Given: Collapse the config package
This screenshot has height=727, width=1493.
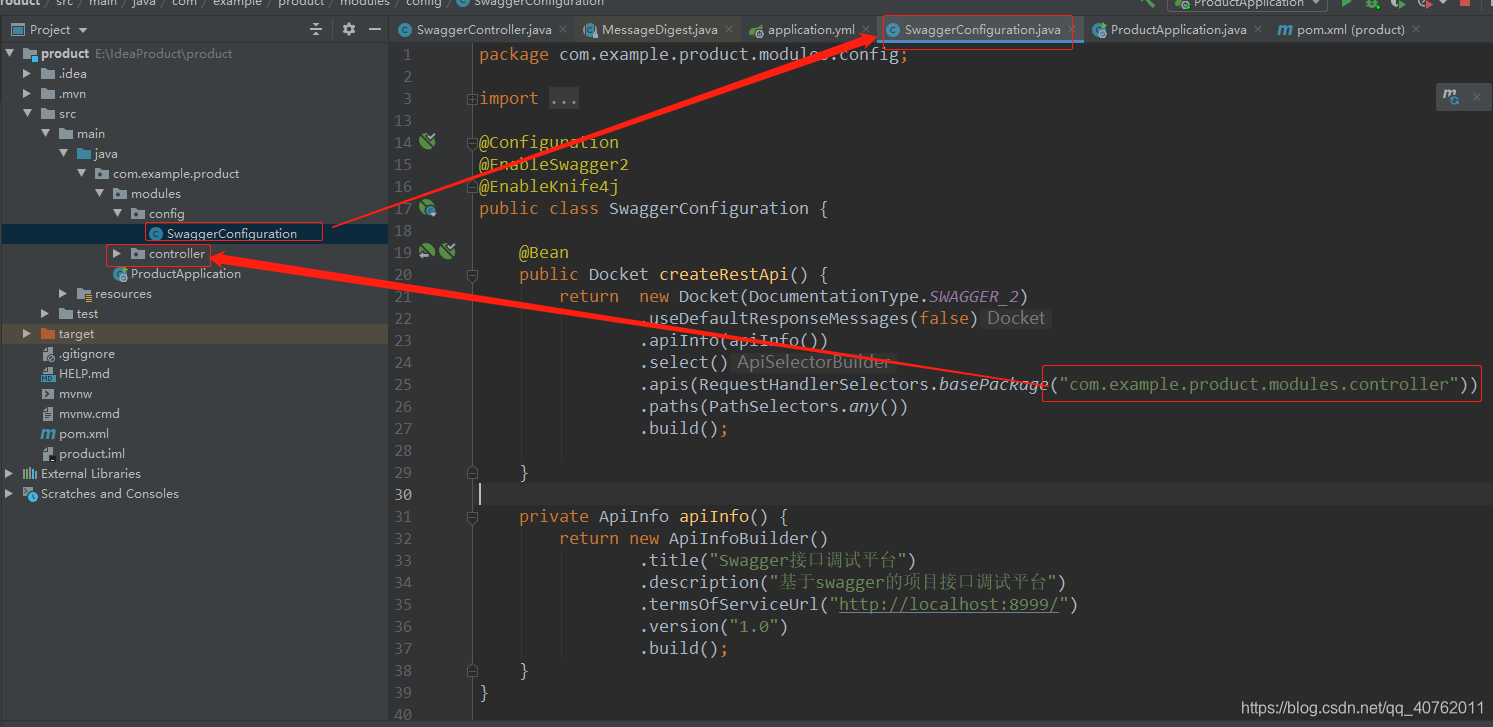Looking at the screenshot, I should coord(118,214).
